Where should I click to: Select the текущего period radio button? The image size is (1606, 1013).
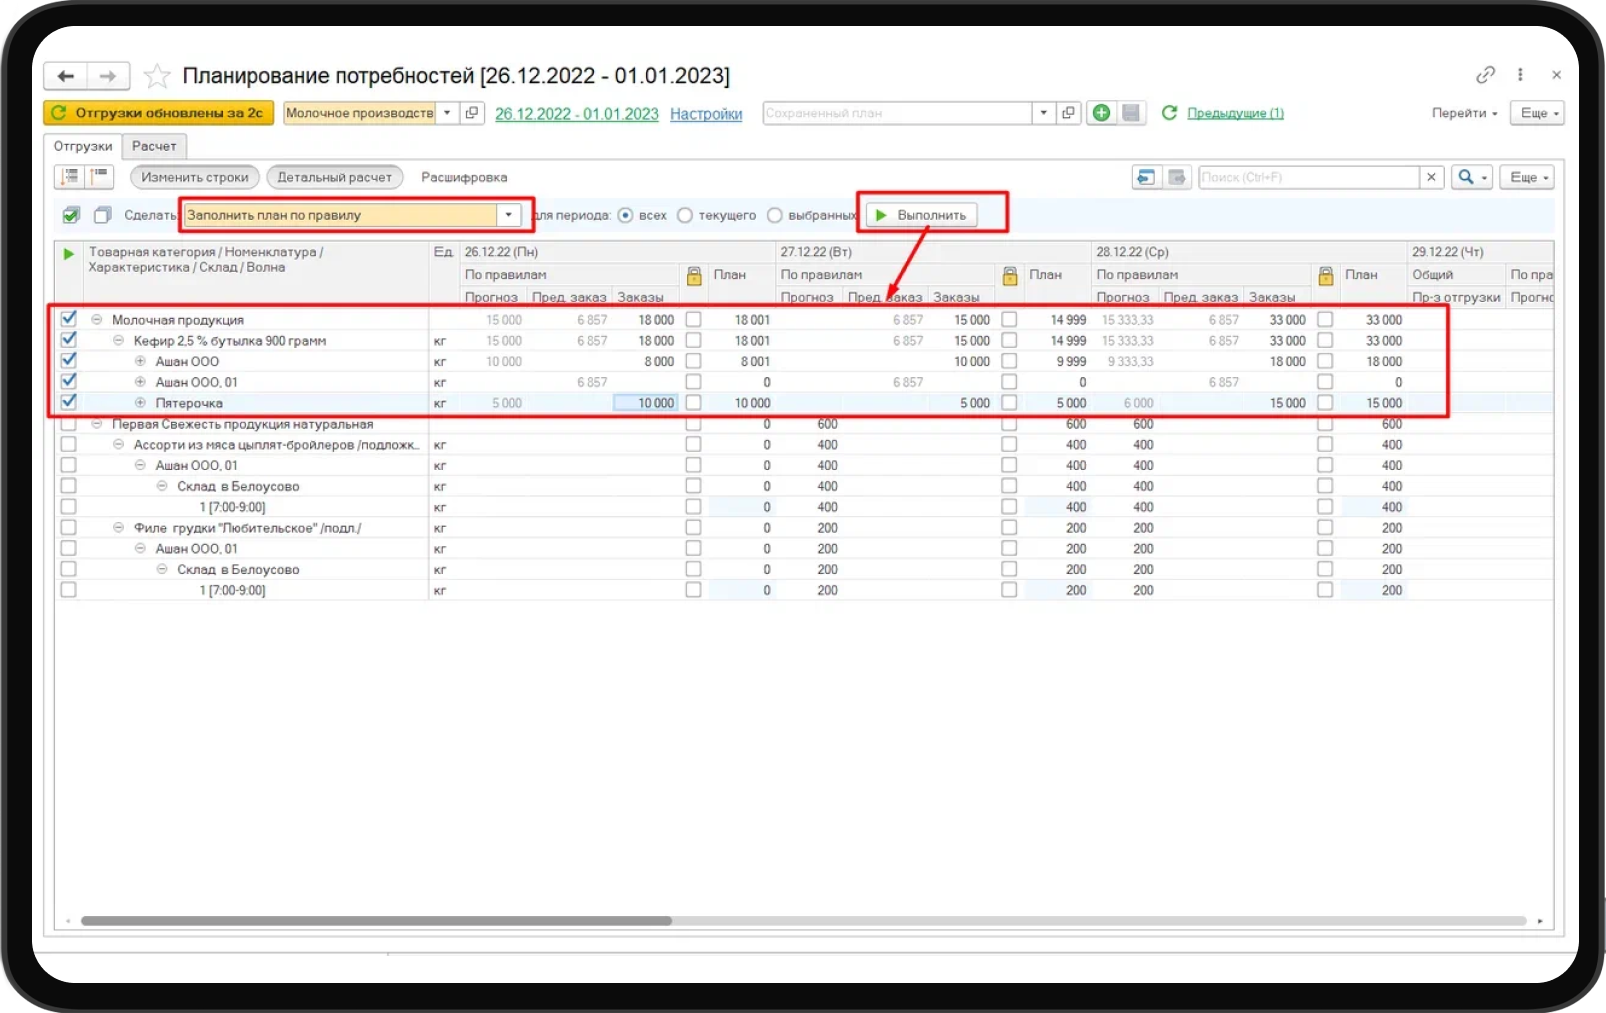coord(685,215)
